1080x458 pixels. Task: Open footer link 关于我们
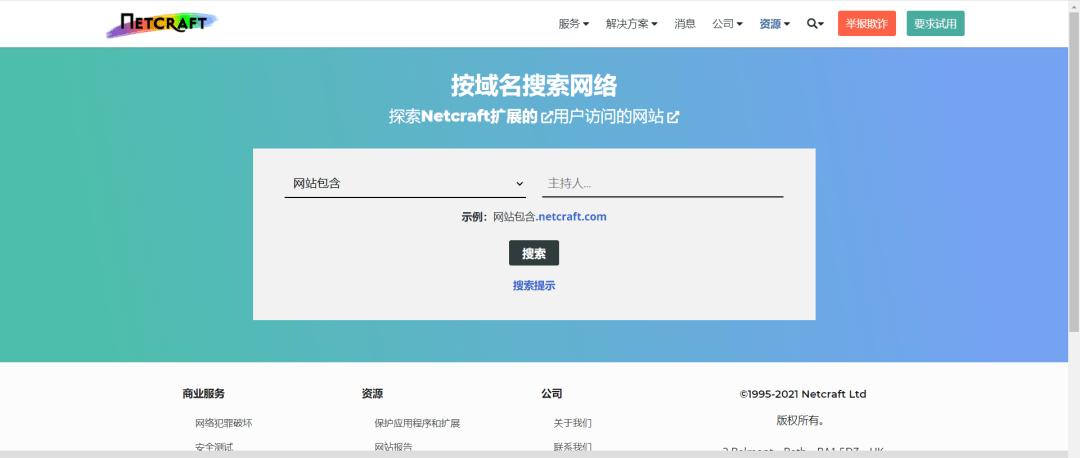click(x=572, y=423)
